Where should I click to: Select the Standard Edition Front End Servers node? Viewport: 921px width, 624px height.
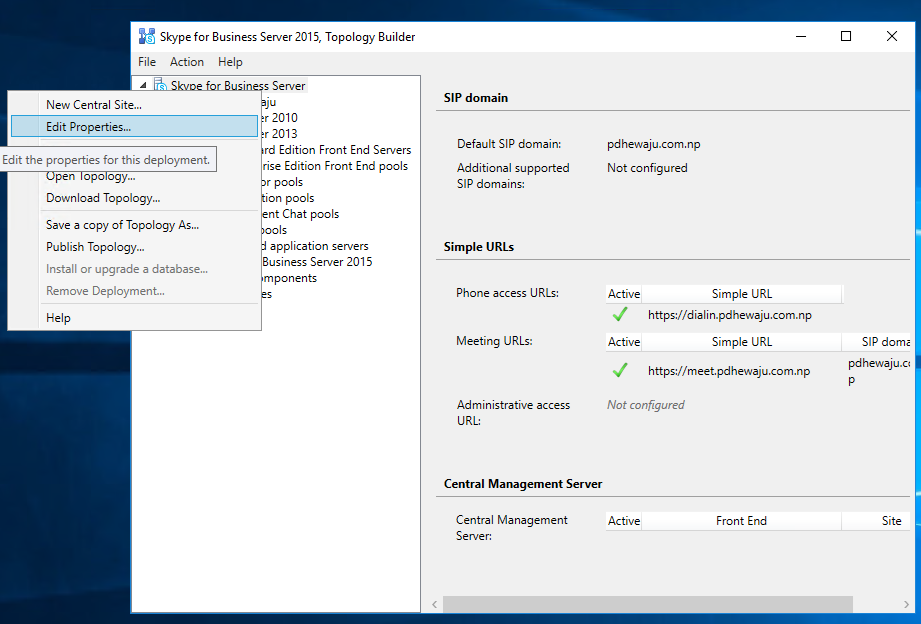pos(337,150)
